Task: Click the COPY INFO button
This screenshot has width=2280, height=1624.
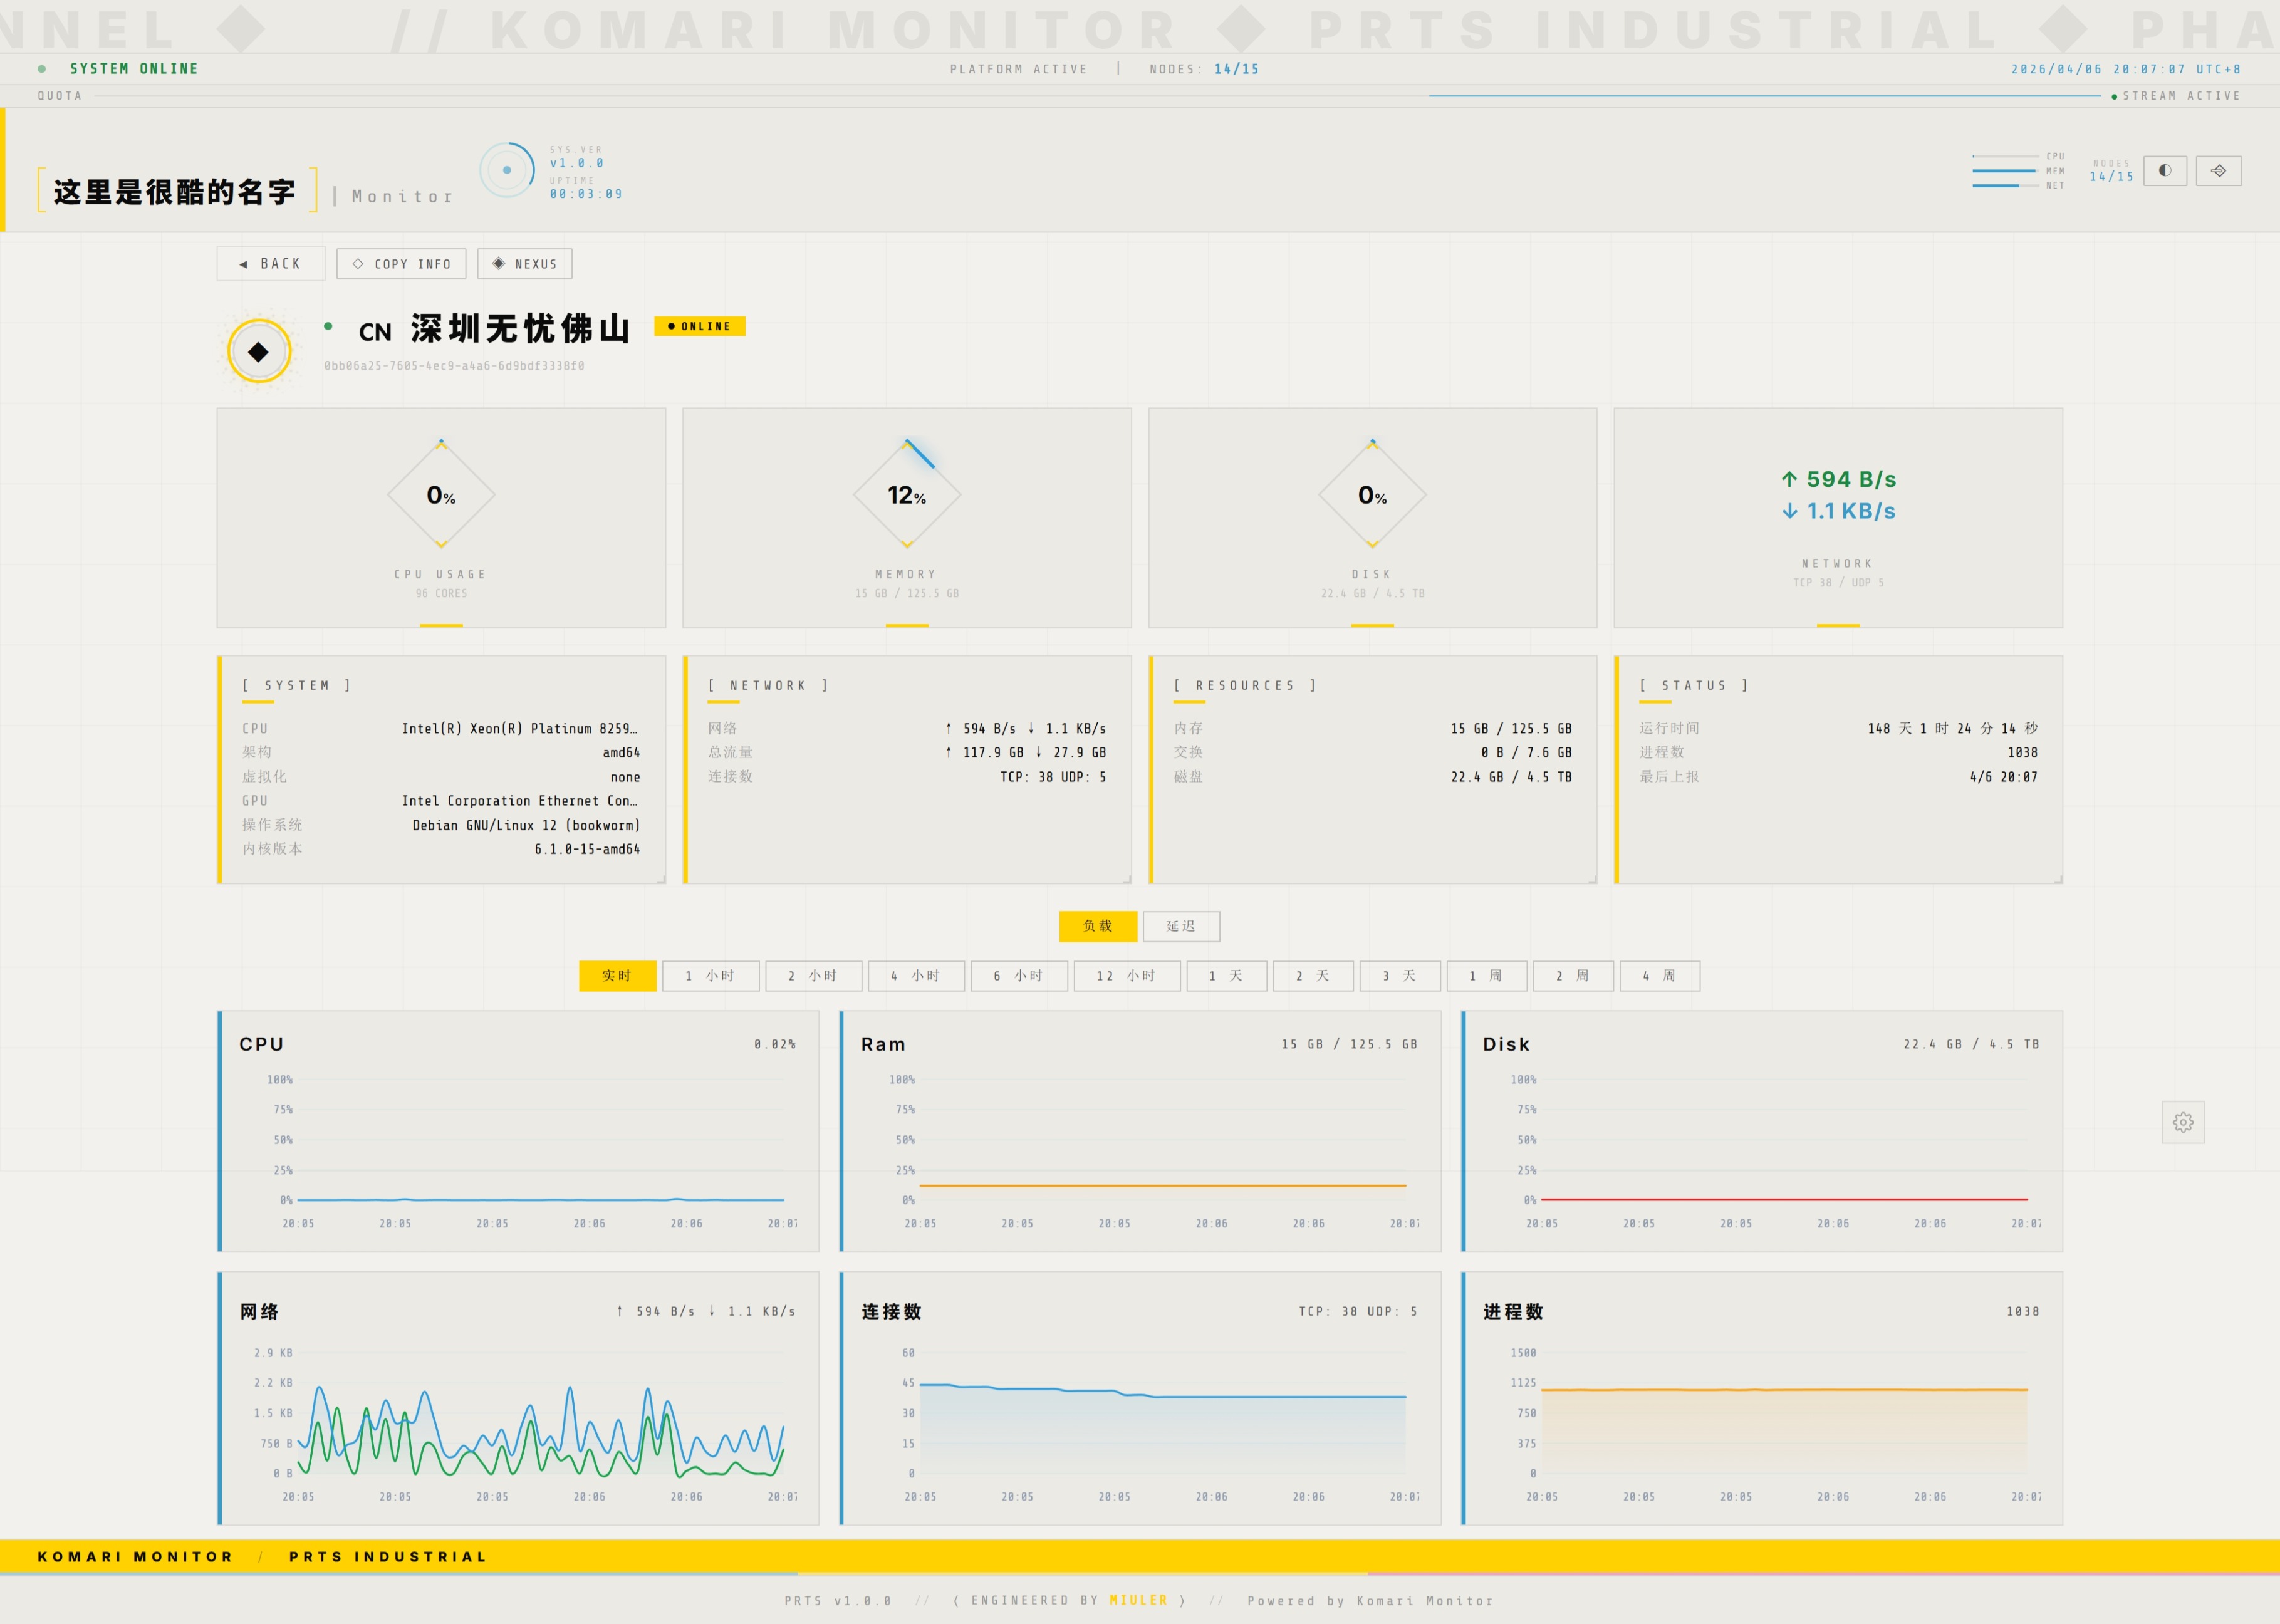Action: (x=401, y=264)
